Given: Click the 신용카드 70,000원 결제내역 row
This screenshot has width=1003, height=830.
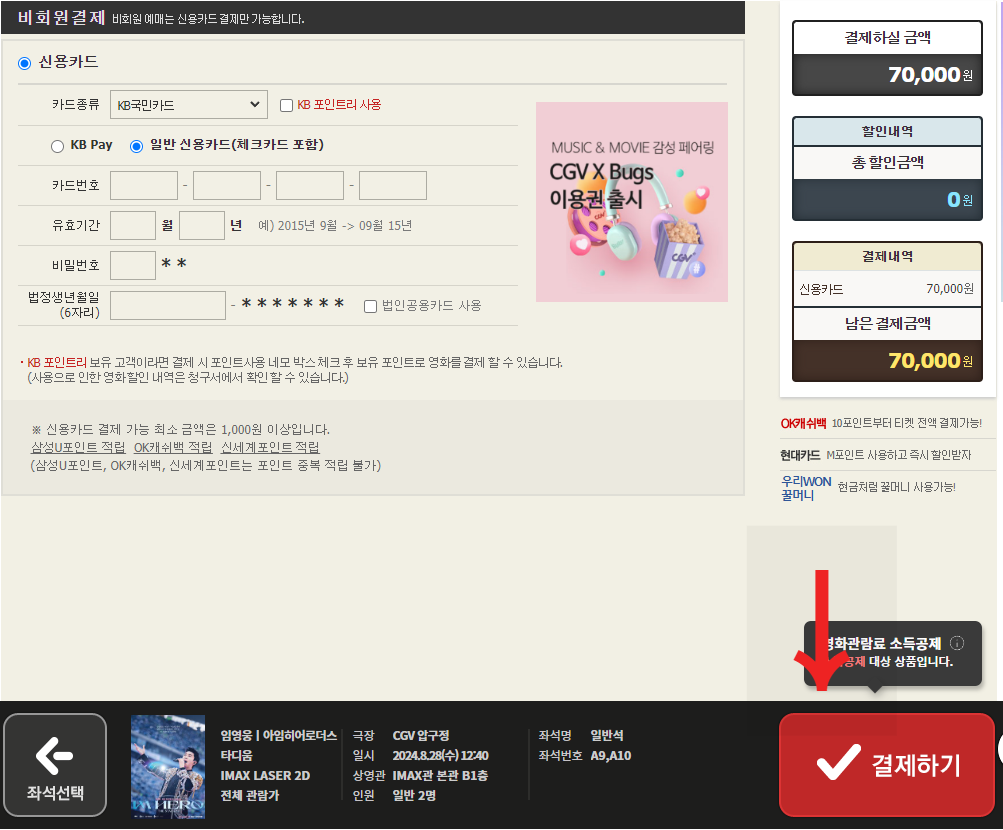Looking at the screenshot, I should (887, 289).
